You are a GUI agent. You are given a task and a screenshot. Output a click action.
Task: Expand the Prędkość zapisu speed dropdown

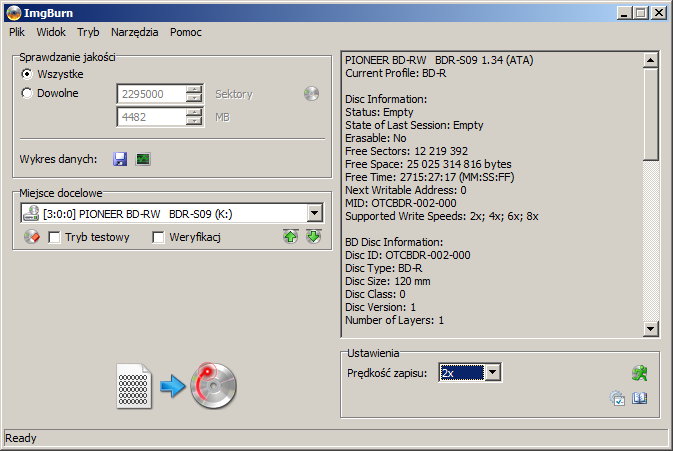pos(493,372)
